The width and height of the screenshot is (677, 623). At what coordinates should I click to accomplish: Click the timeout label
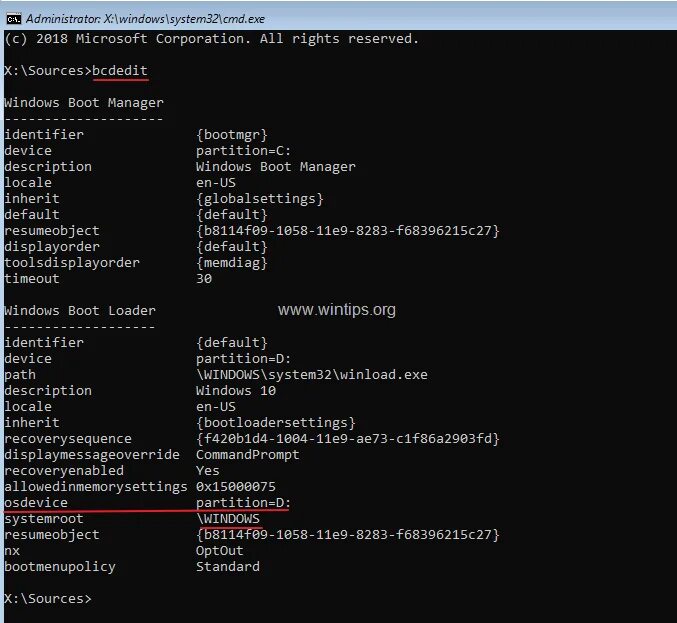32,278
